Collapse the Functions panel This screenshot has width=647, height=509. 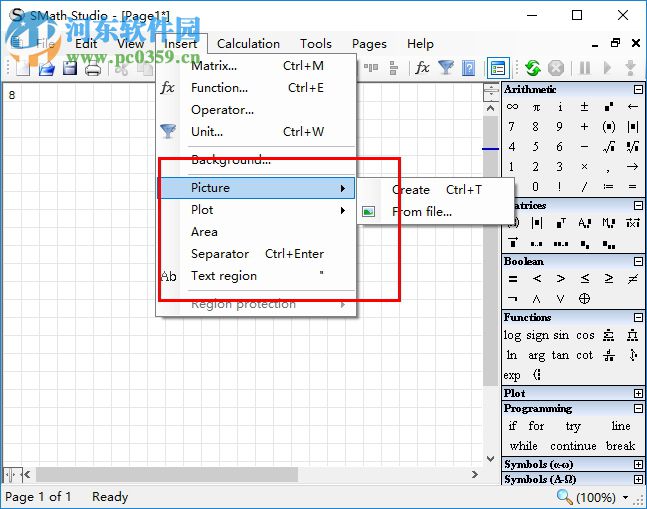tap(638, 317)
